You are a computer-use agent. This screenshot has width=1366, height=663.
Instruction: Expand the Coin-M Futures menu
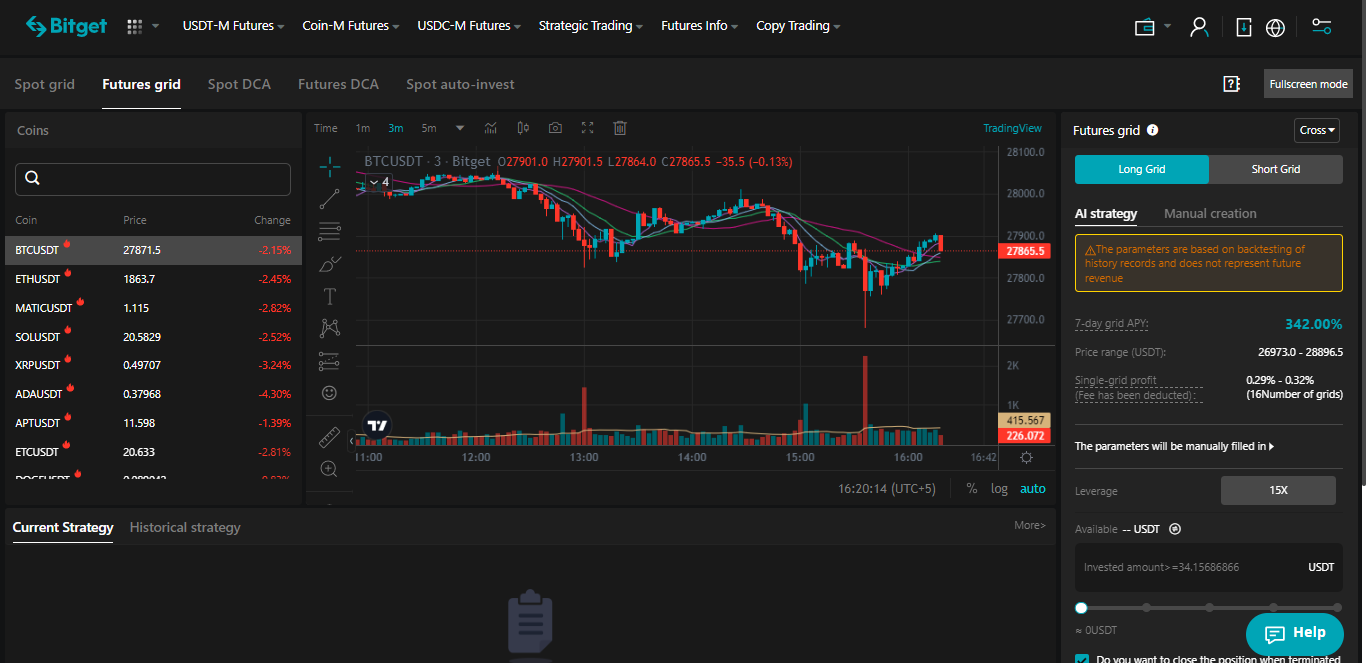(351, 26)
